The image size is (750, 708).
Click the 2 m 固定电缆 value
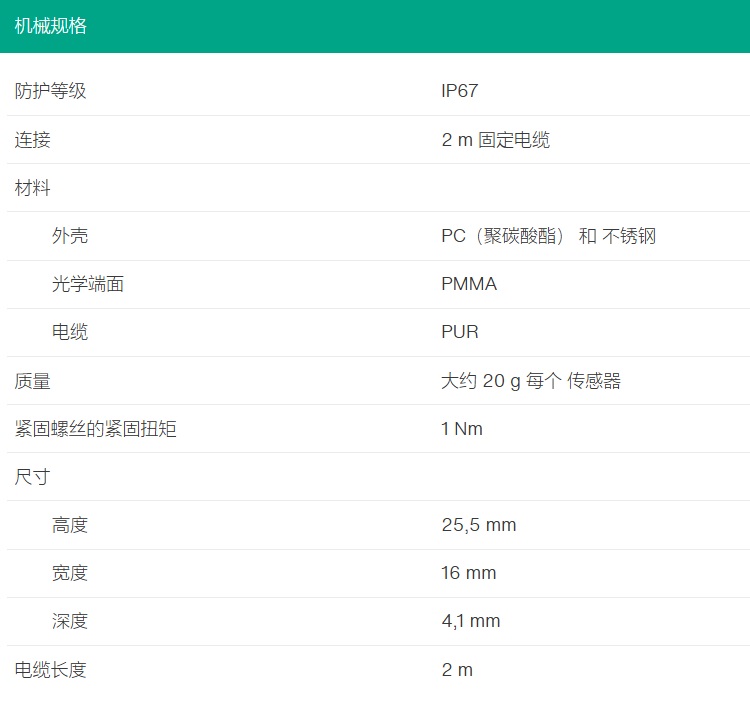495,140
